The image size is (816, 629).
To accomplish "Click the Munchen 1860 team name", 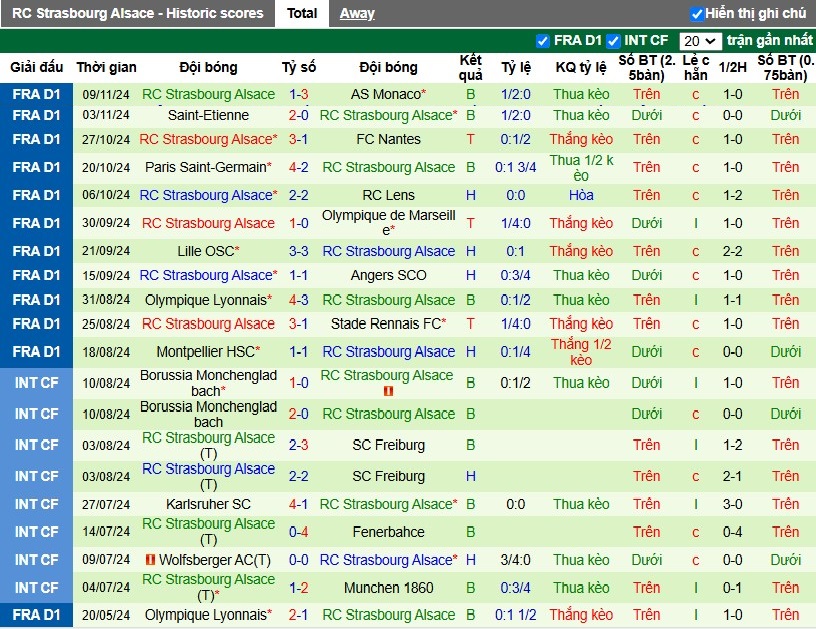I will click(388, 588).
